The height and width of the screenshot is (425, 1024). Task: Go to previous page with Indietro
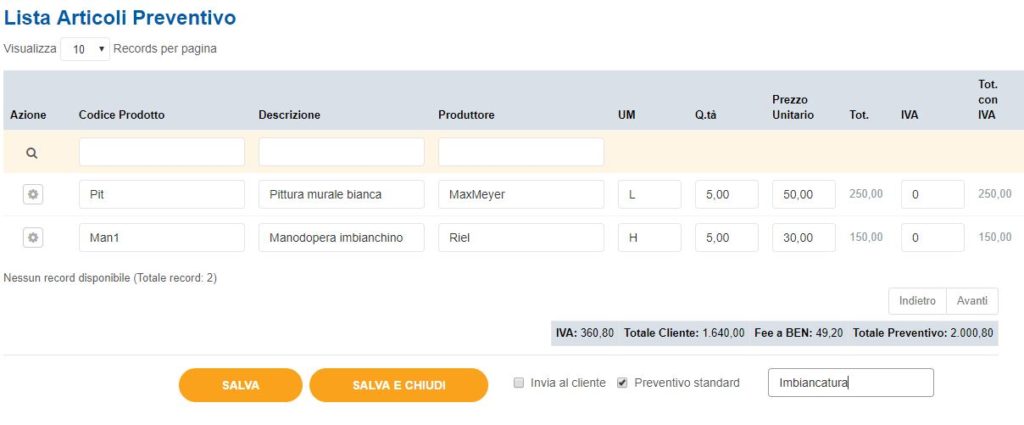point(917,301)
